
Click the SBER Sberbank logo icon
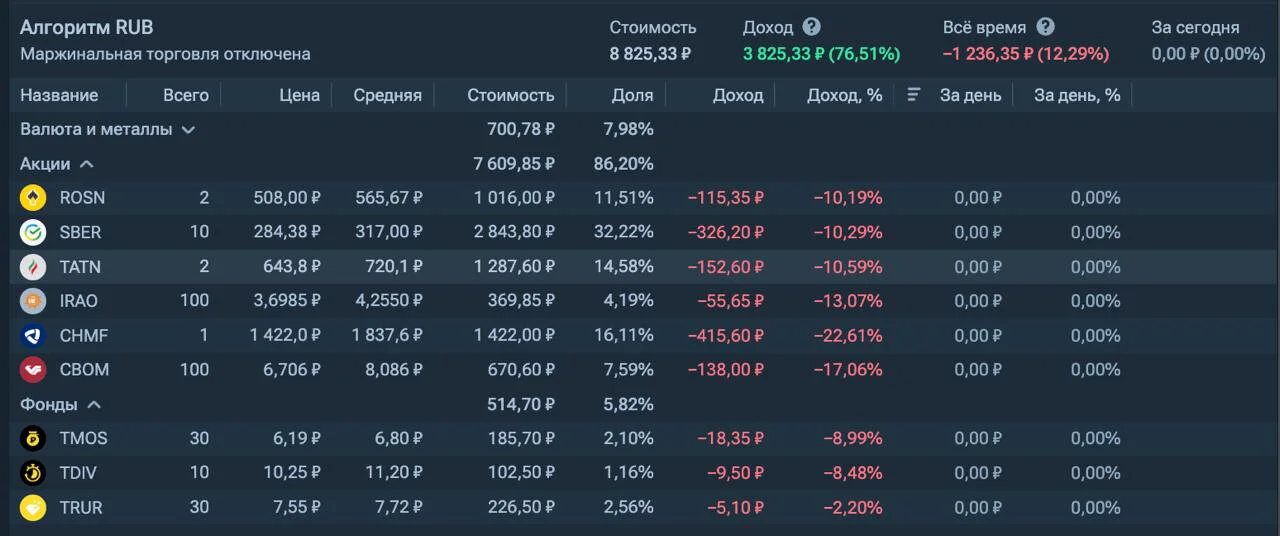33,232
